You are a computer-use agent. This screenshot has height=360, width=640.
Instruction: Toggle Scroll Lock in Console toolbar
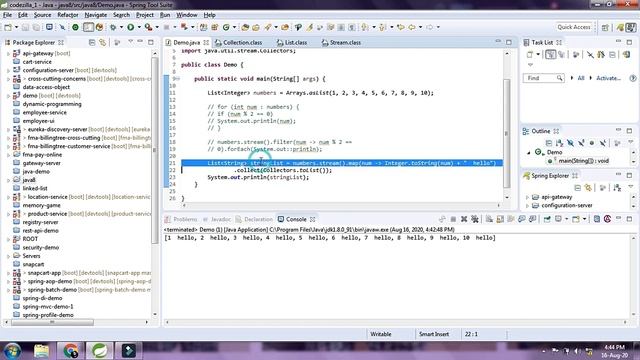(x=500, y=219)
